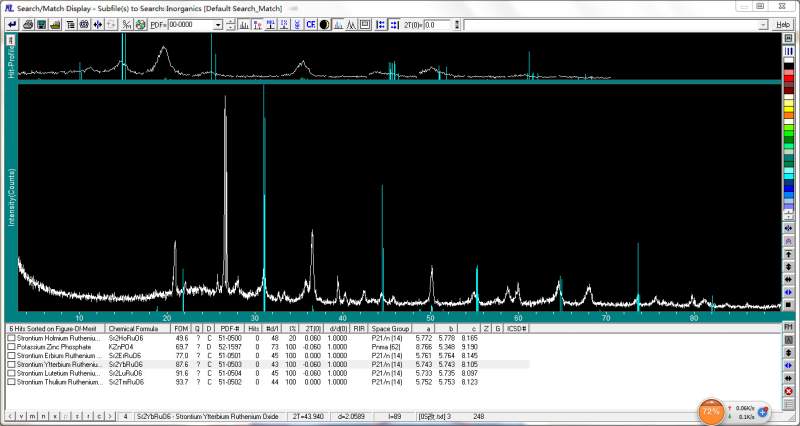The image size is (800, 426).
Task: Click the Space Group column header
Action: 391,328
